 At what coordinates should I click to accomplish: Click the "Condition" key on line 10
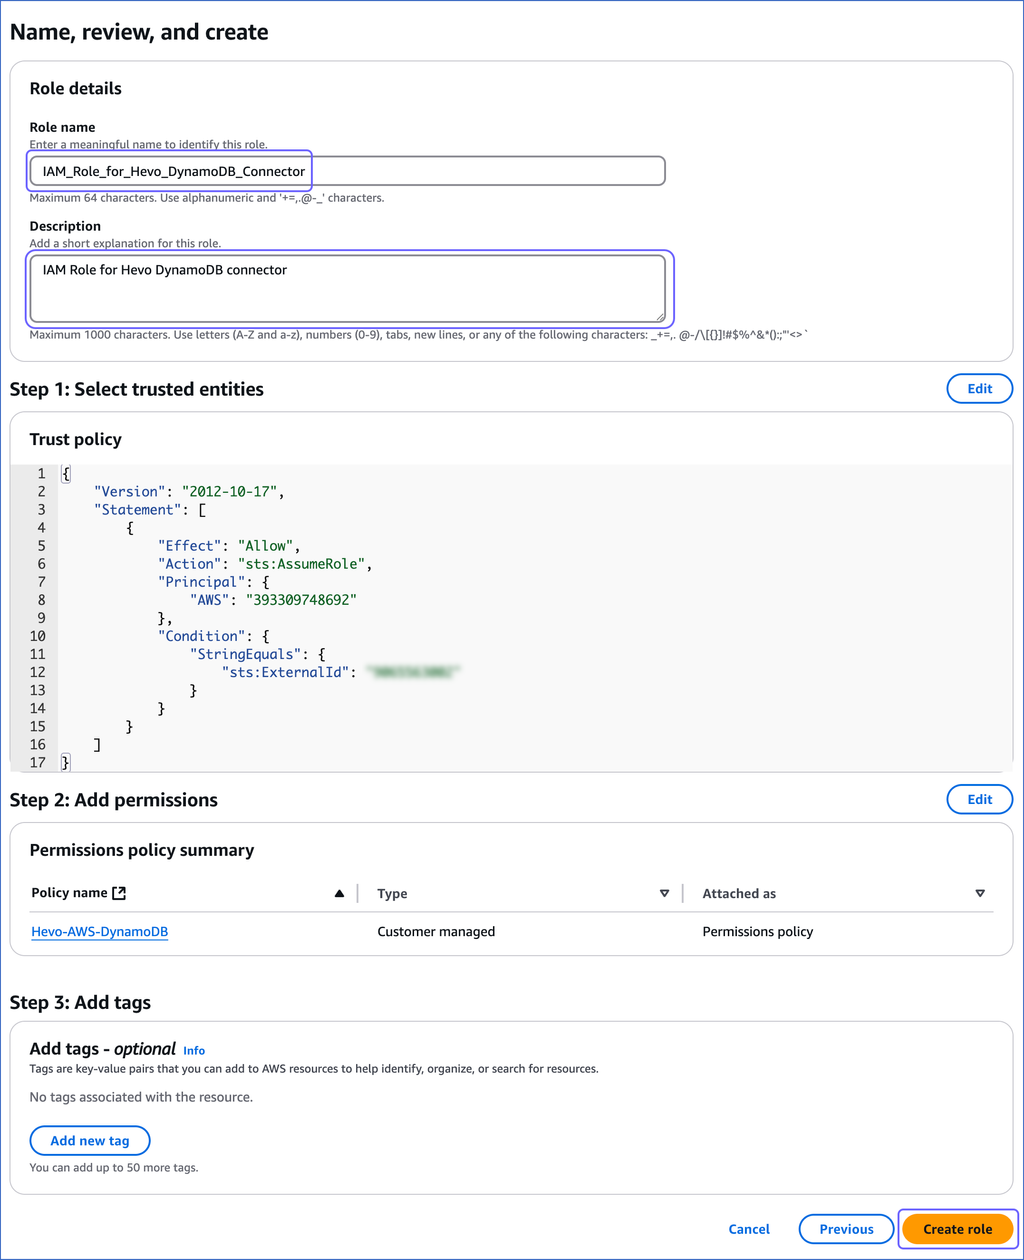pyautogui.click(x=200, y=635)
